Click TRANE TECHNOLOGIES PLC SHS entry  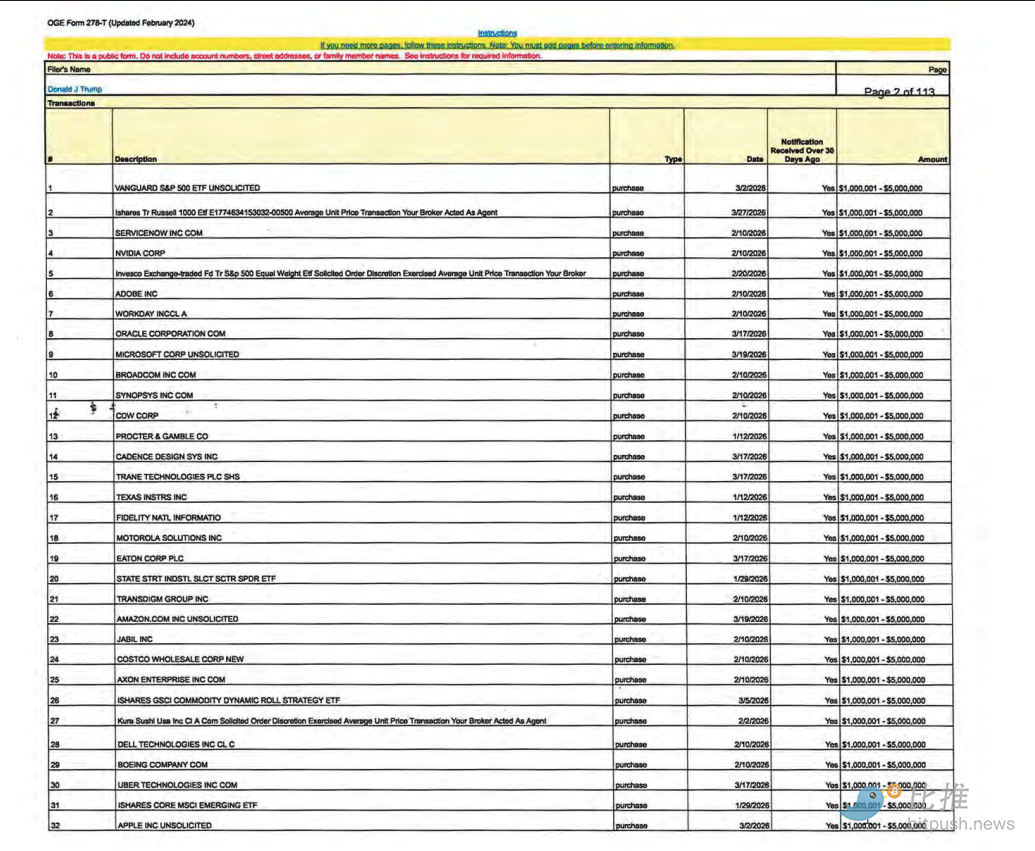178,477
